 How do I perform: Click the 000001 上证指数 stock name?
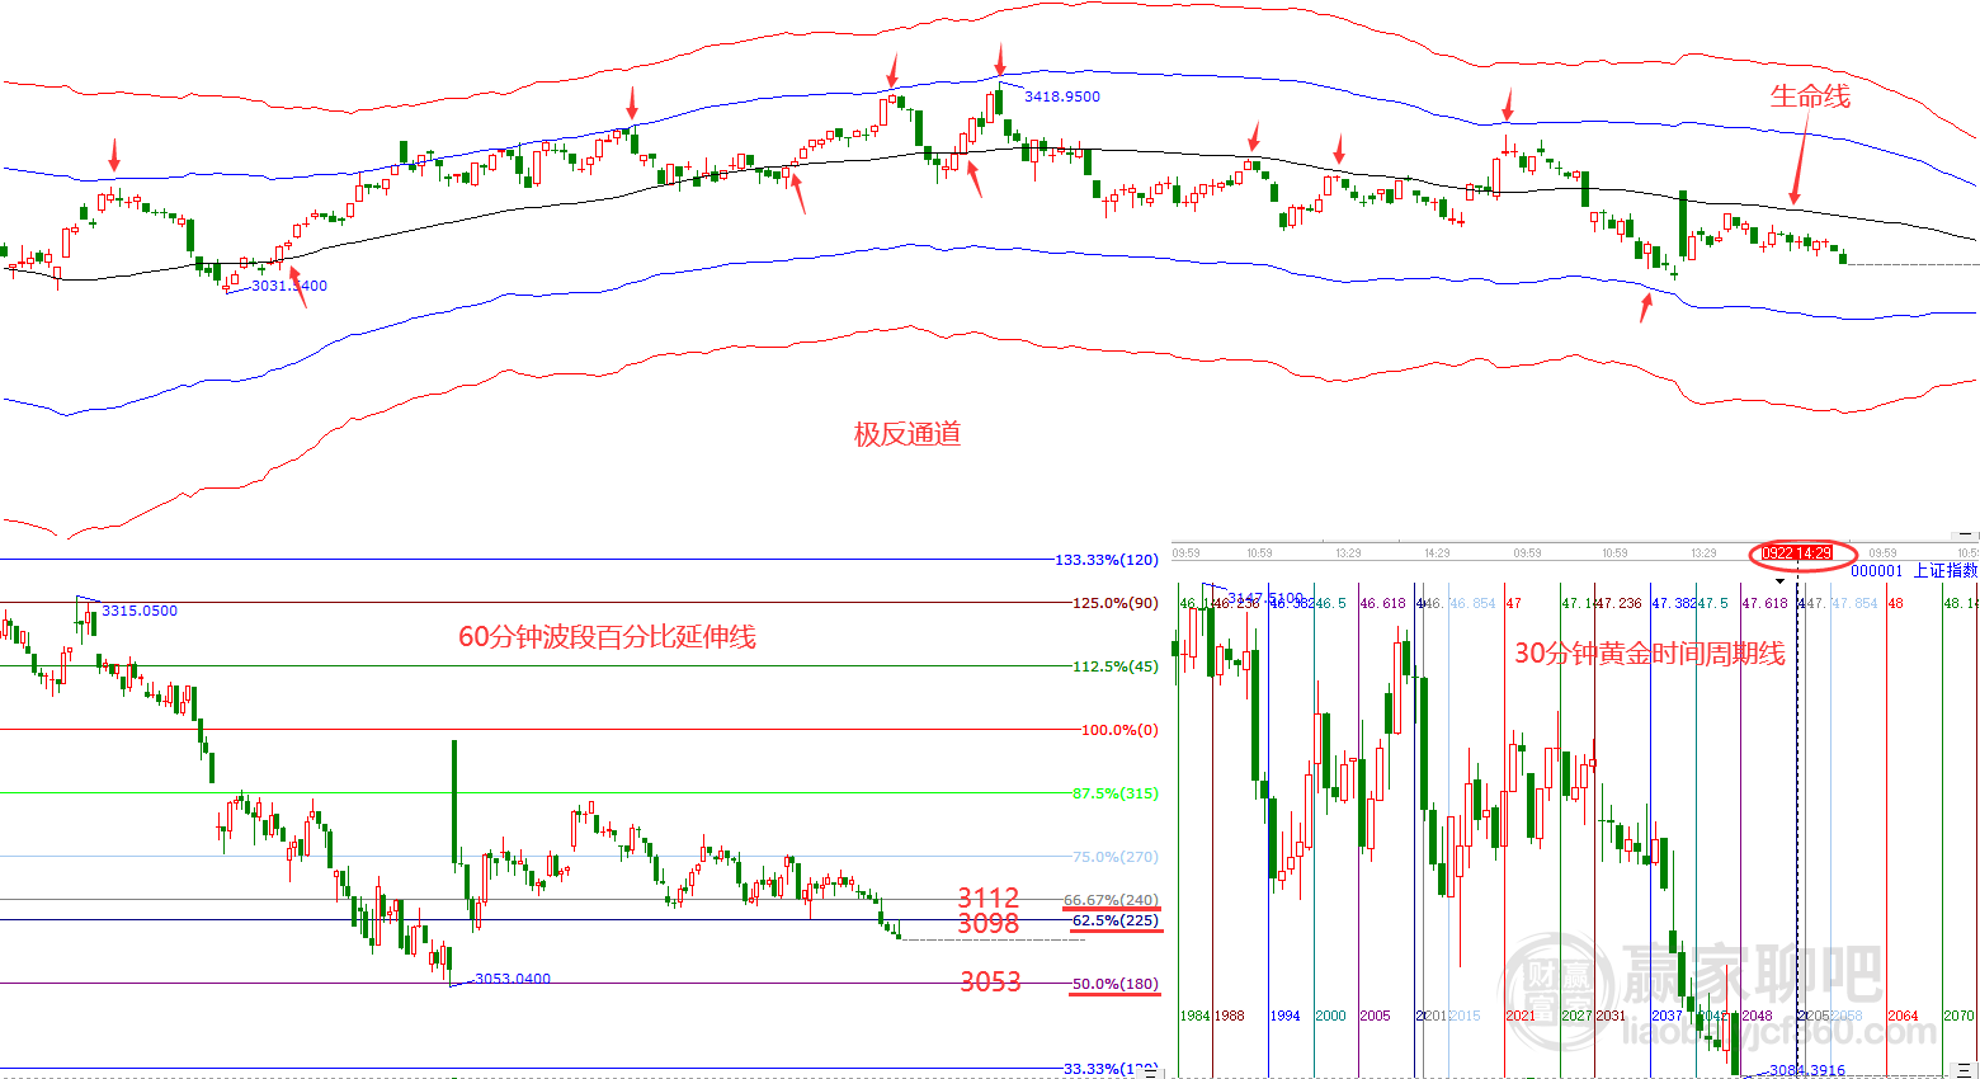click(x=1914, y=571)
